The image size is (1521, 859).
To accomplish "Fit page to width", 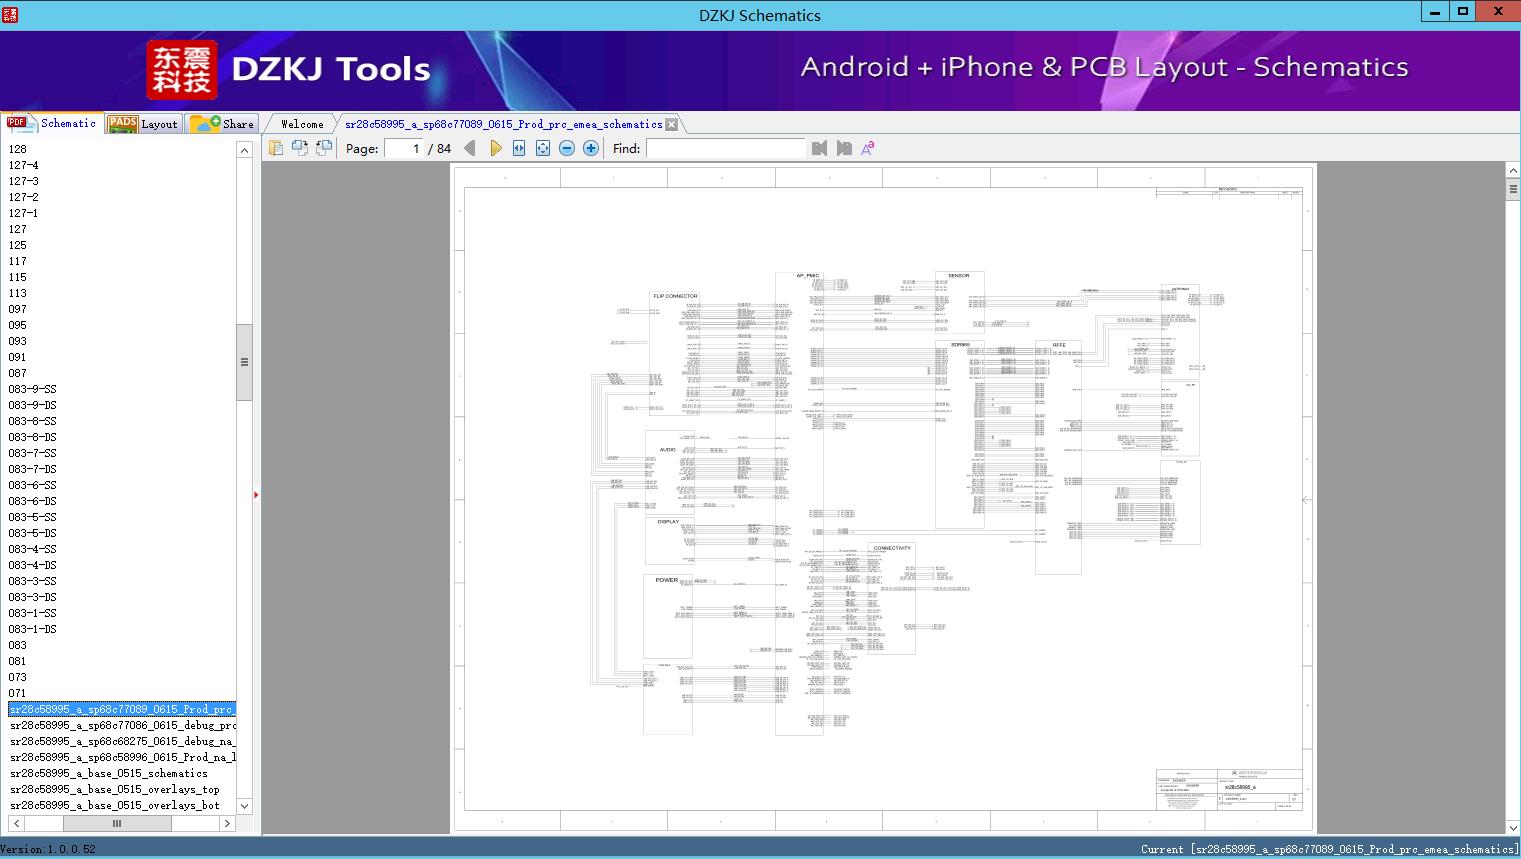I will [x=519, y=148].
